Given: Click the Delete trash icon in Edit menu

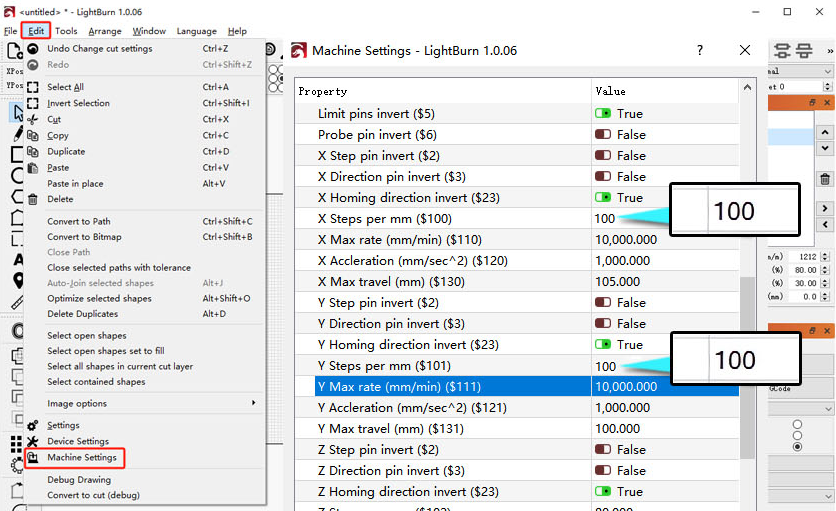Looking at the screenshot, I should (33, 199).
